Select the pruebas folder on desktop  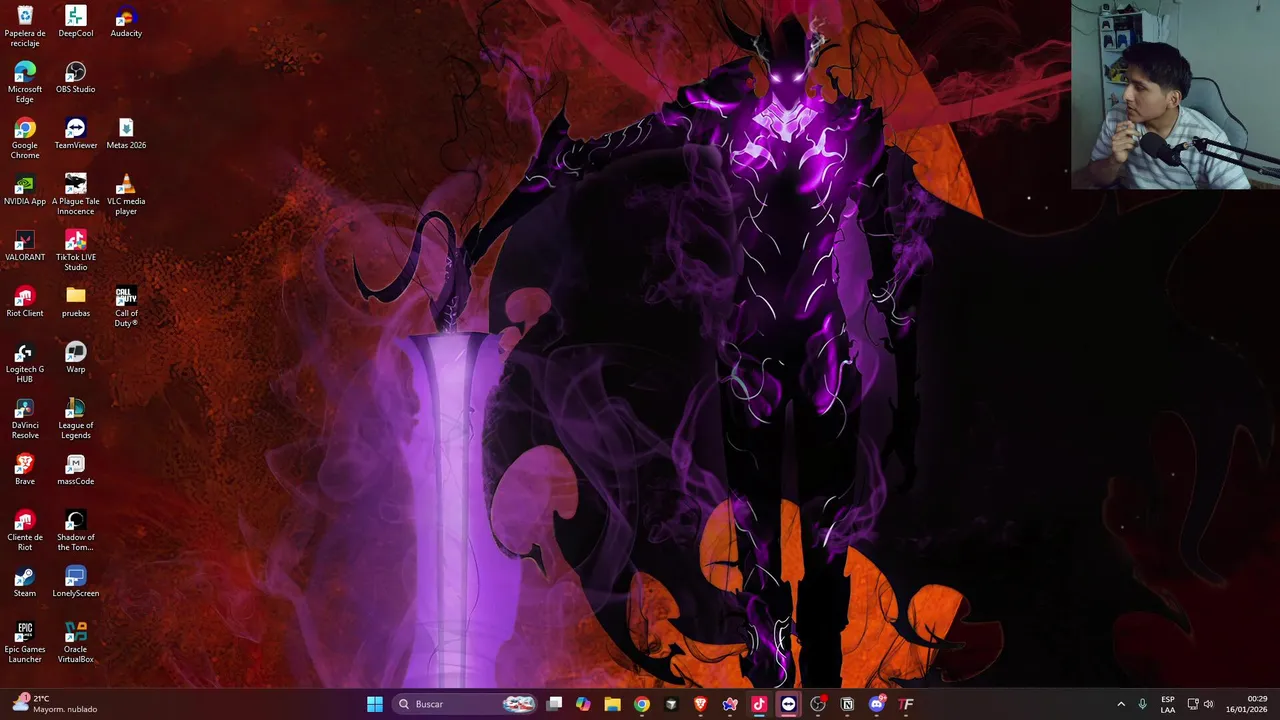pos(76,302)
